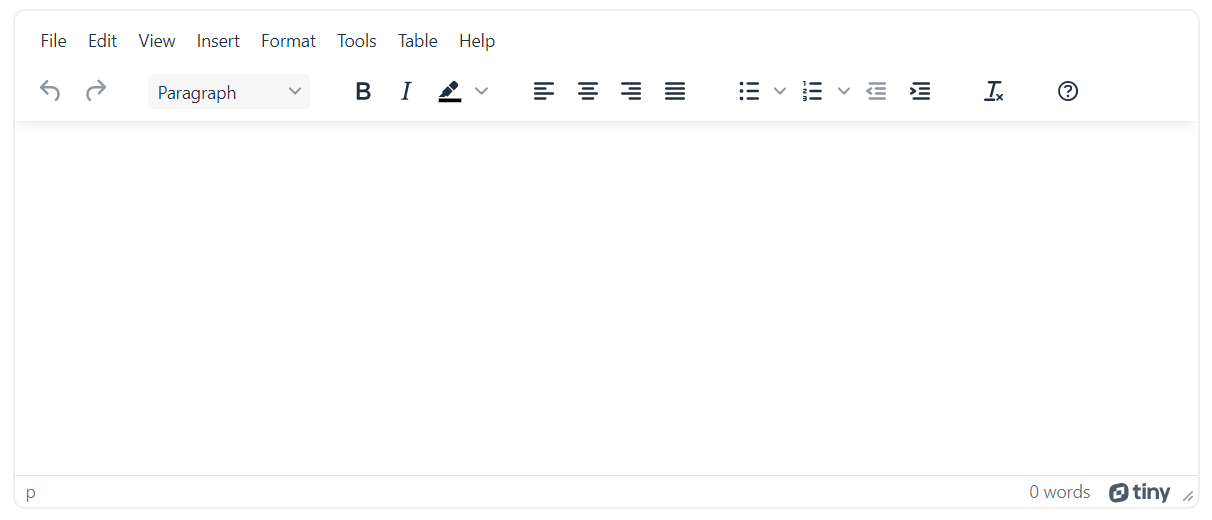
Task: Open the View menu
Action: (x=157, y=41)
